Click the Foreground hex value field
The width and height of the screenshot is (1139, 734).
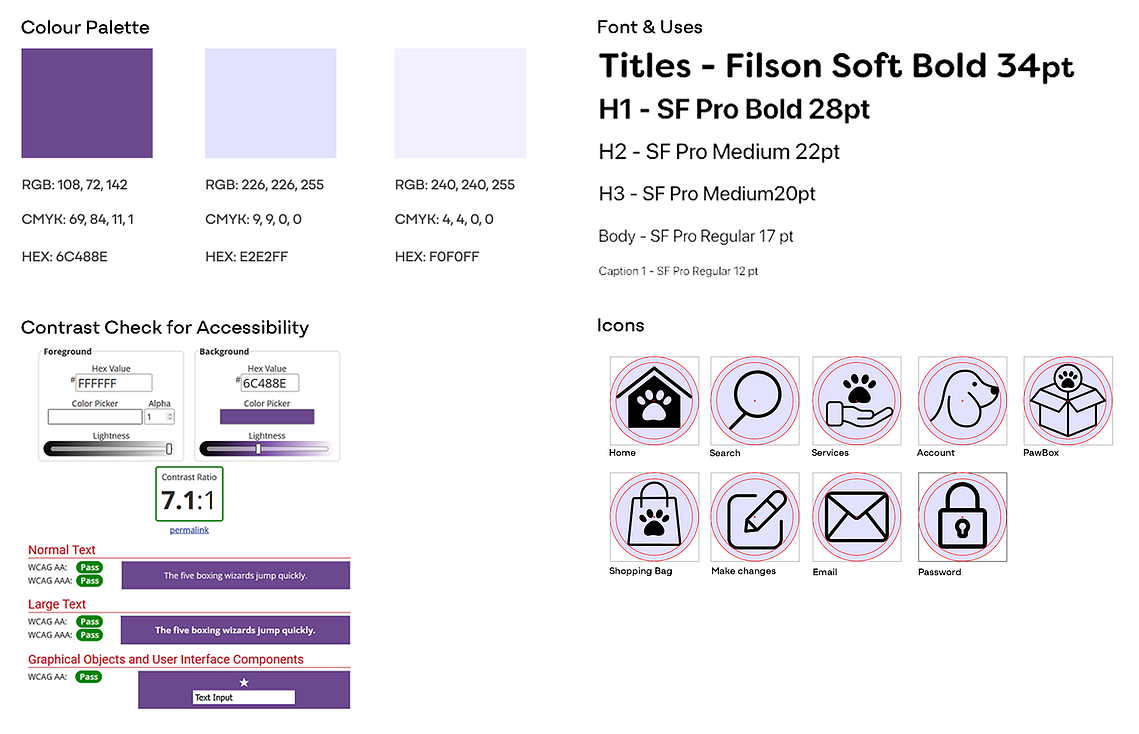coord(114,383)
